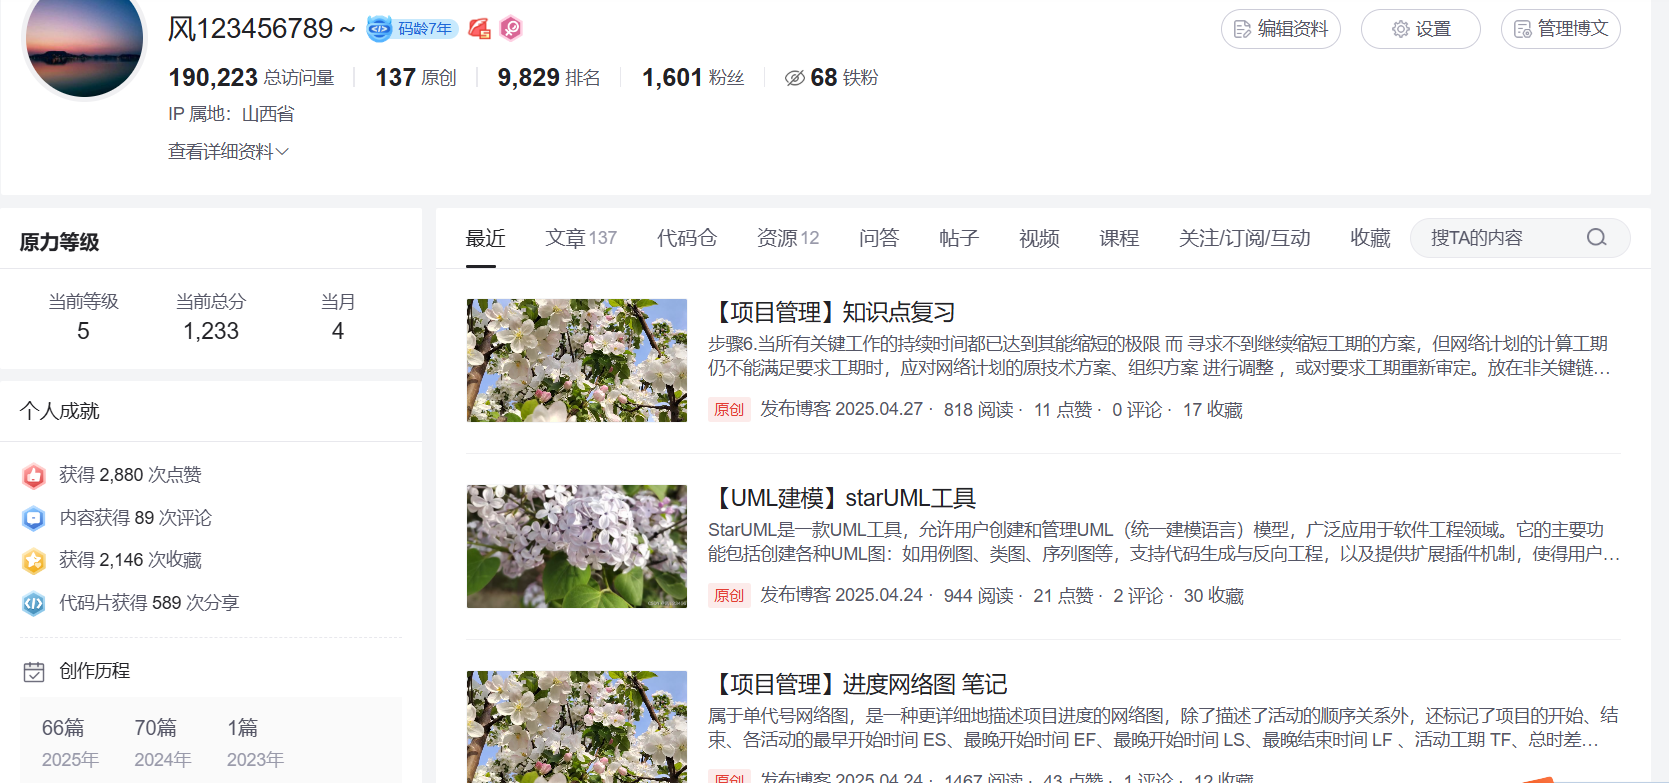The height and width of the screenshot is (783, 1669).
Task: Click 1,601 粉丝 followers count
Action: coord(693,78)
